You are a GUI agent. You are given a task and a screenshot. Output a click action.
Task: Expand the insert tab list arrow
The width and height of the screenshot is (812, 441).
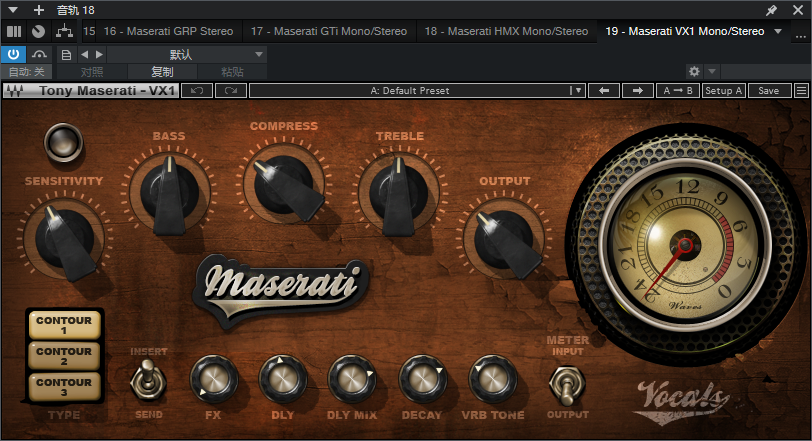[778, 31]
